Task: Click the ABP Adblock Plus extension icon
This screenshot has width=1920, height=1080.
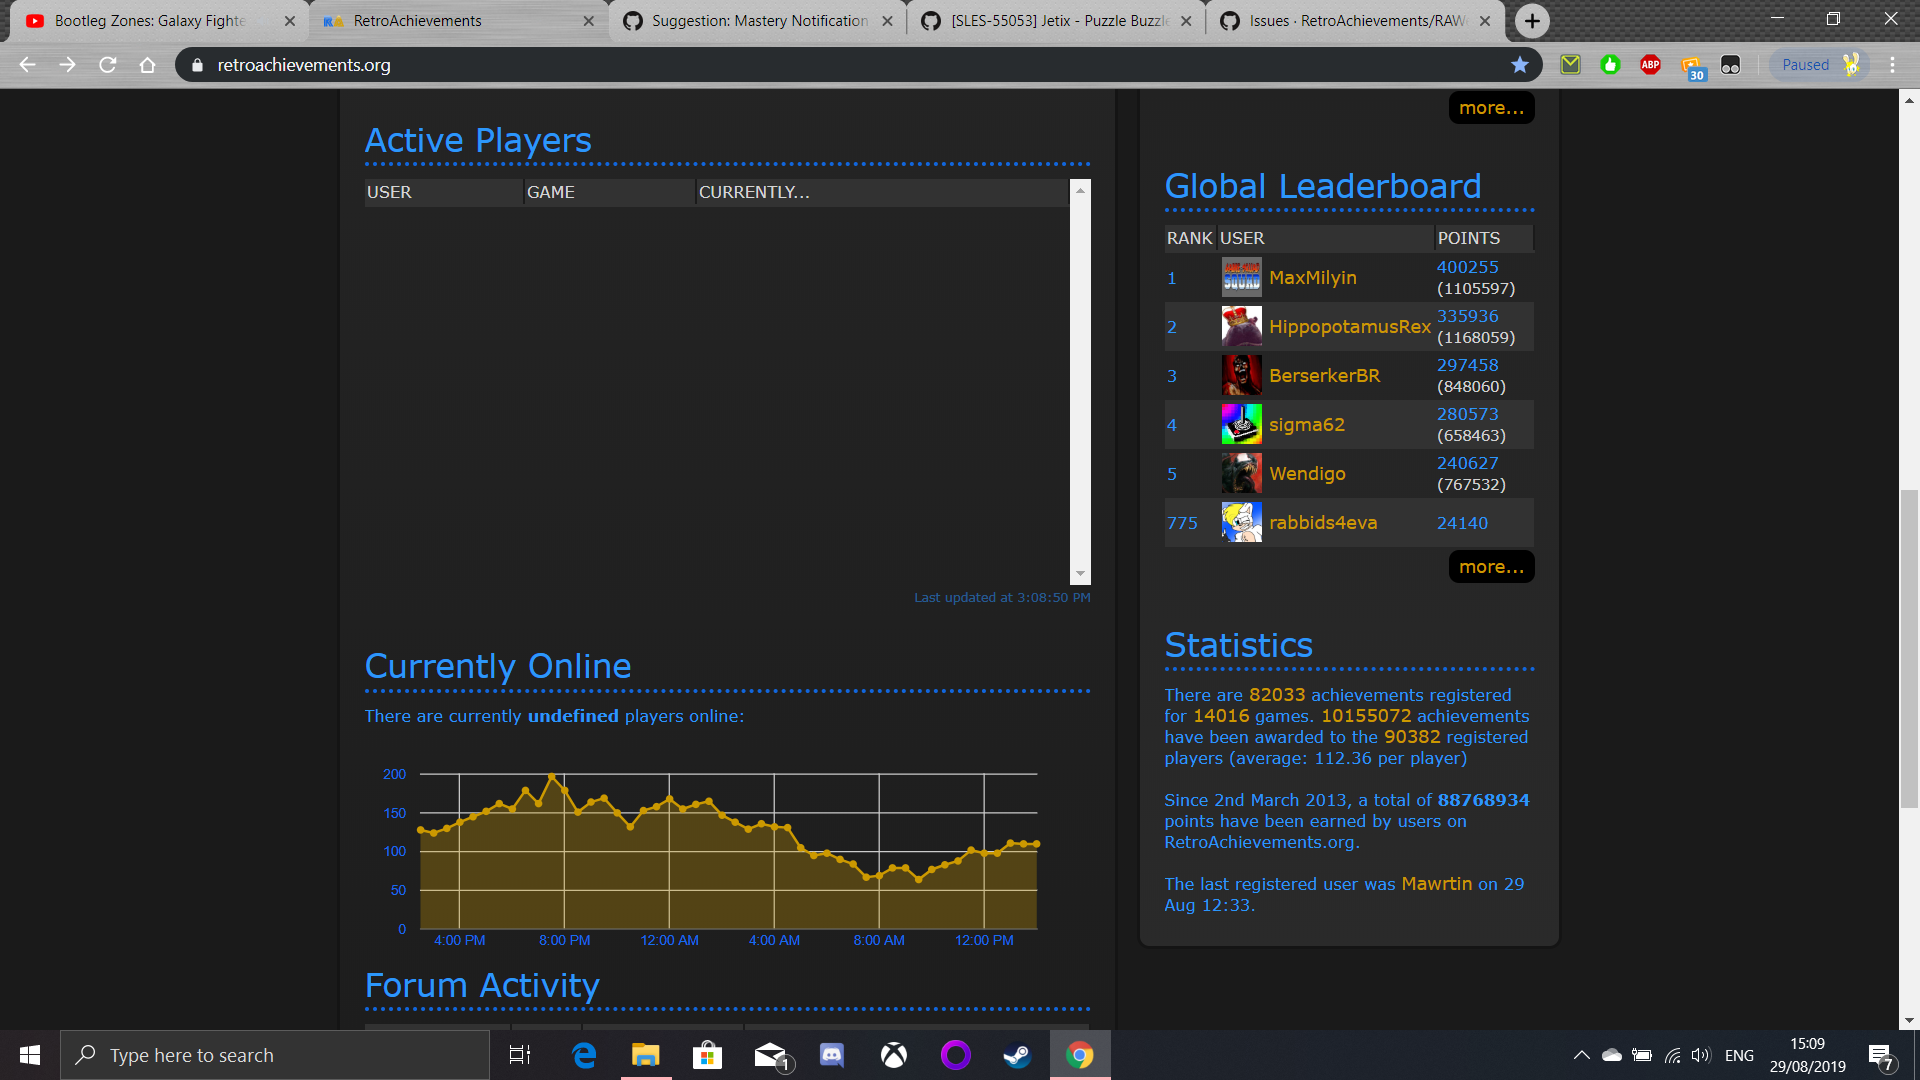Action: pos(1650,64)
